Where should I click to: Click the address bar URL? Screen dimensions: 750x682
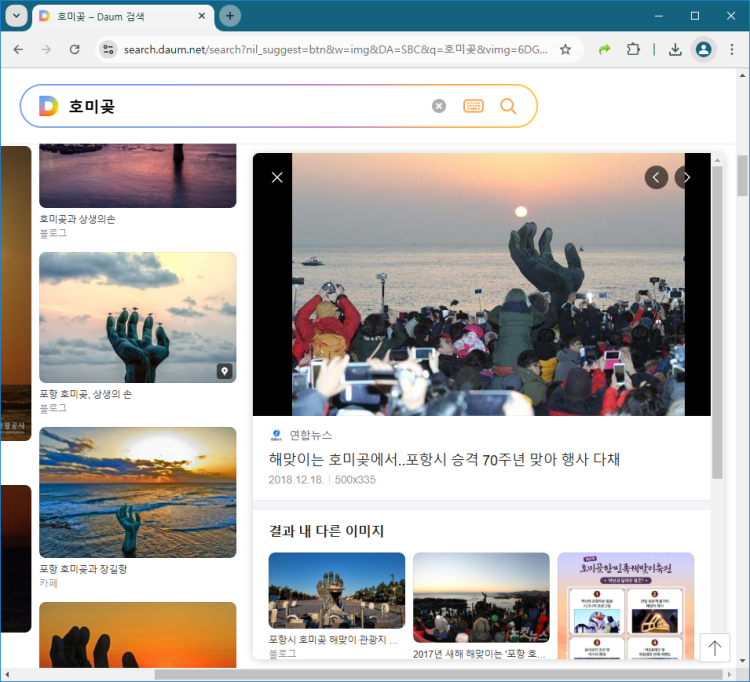(x=336, y=49)
